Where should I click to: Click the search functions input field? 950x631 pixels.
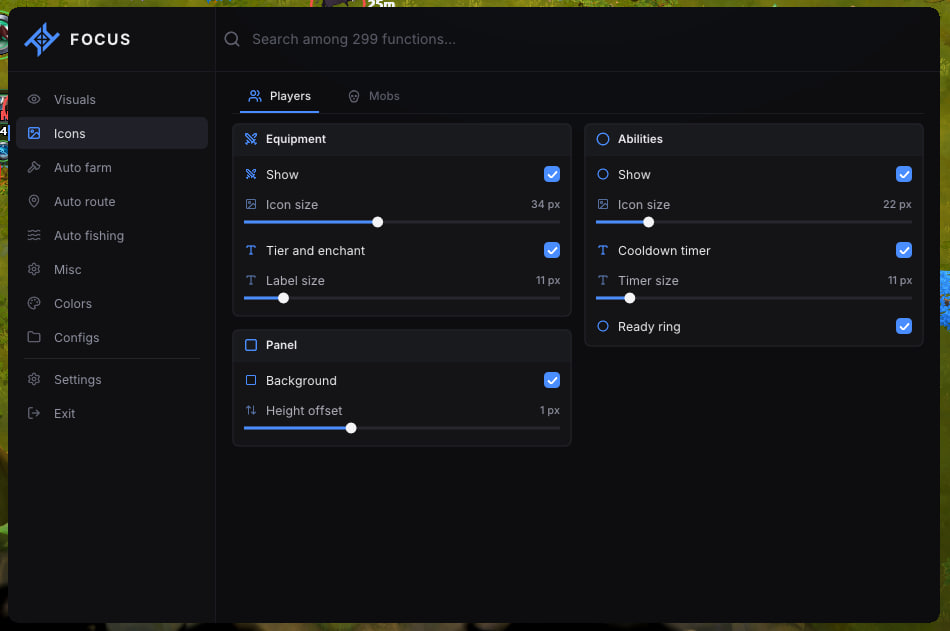coord(576,39)
